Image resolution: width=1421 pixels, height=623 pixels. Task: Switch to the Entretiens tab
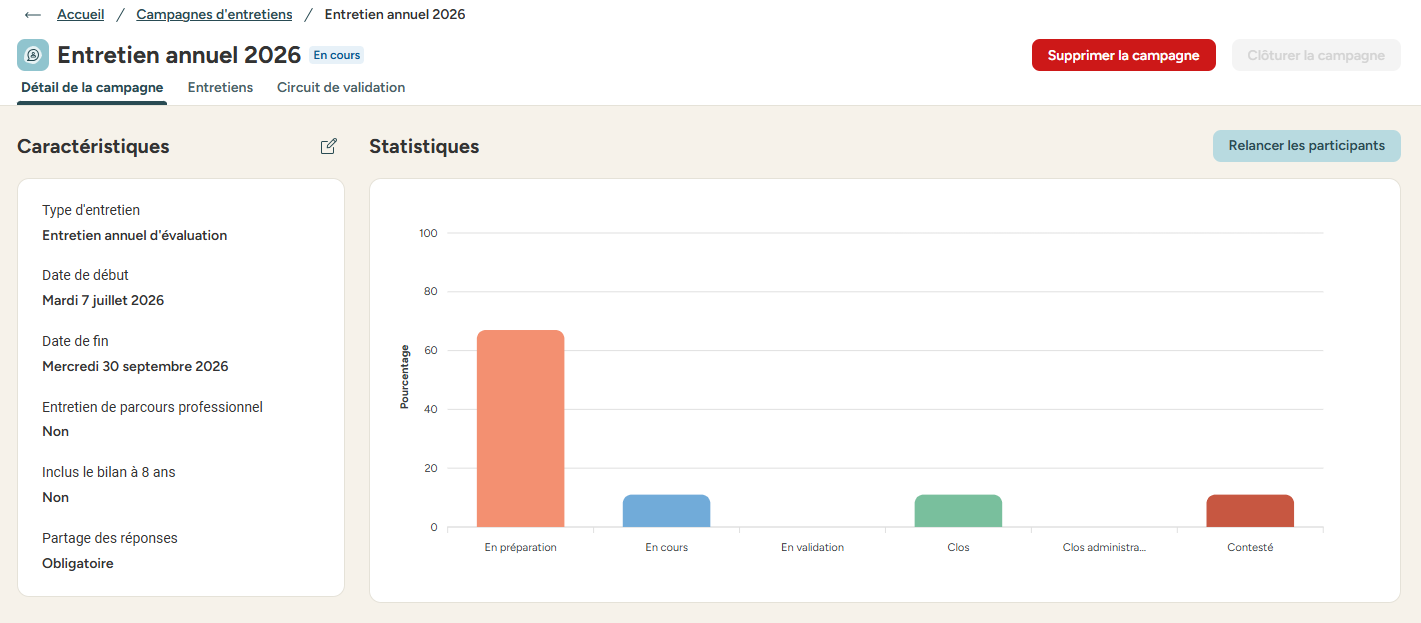220,88
